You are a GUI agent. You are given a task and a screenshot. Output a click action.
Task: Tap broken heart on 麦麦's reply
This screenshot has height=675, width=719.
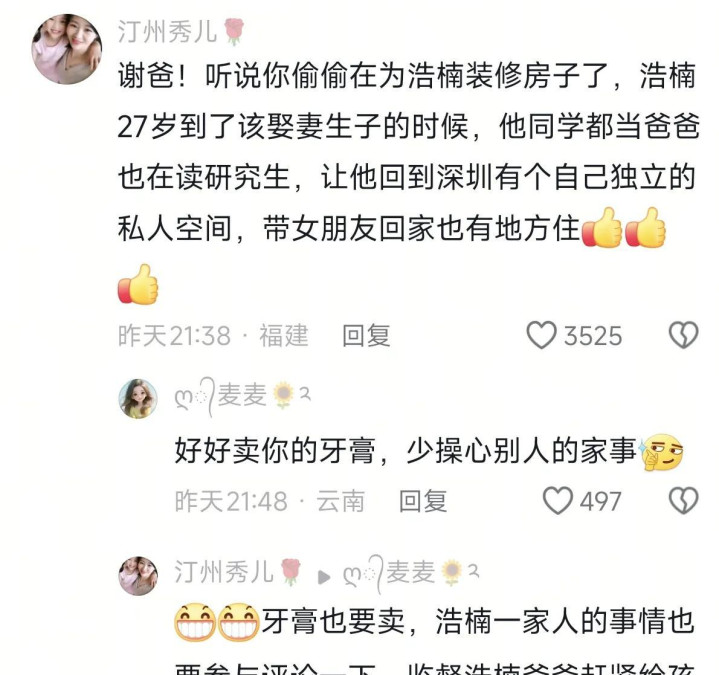pos(683,500)
